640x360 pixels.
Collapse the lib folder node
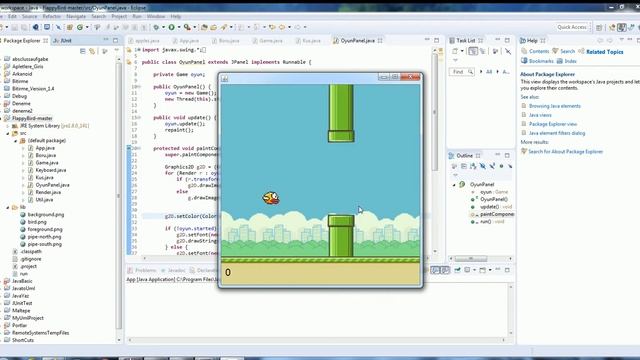[8, 207]
